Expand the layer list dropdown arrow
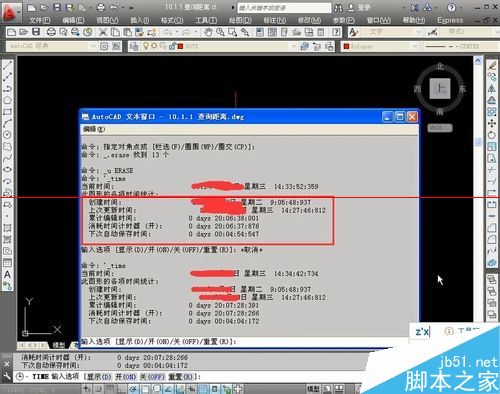 tap(293, 46)
